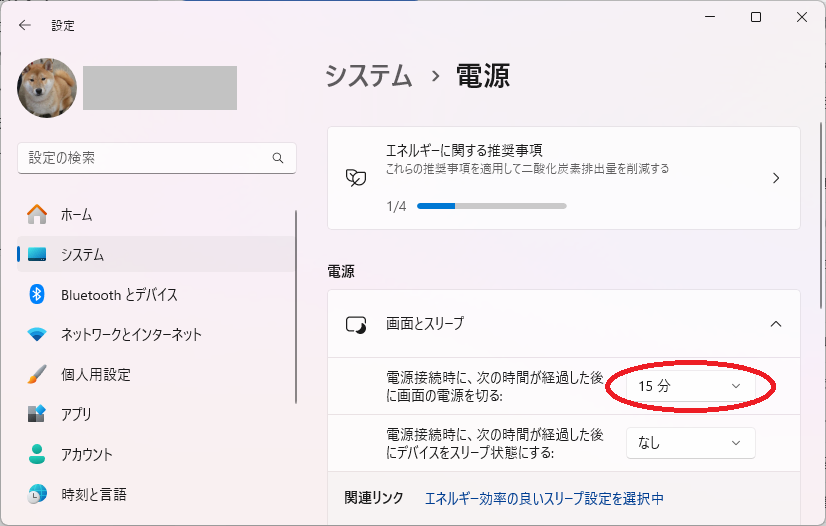826x526 pixels.
Task: Open ホーム in the sidebar
Action: coord(156,214)
